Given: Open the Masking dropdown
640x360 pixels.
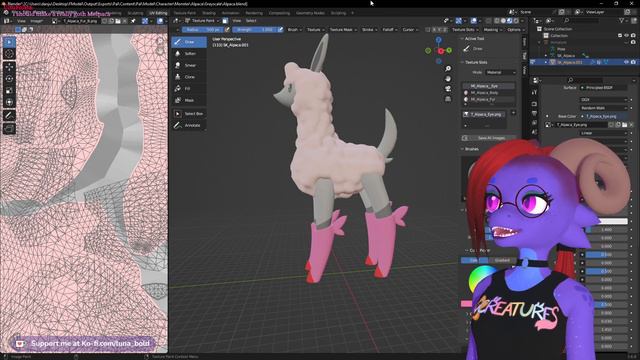Looking at the screenshot, I should tap(492, 30).
